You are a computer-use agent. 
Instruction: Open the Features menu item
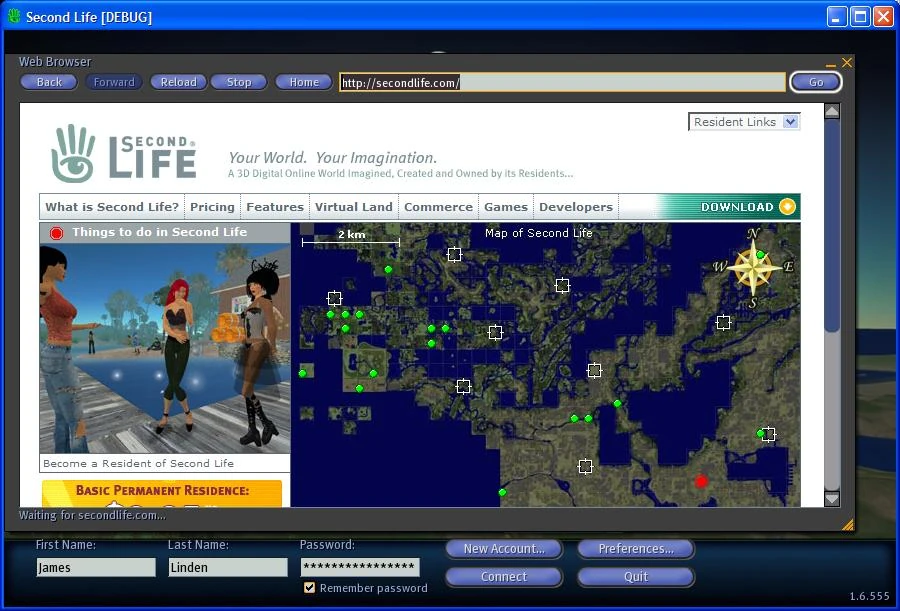click(x=275, y=207)
